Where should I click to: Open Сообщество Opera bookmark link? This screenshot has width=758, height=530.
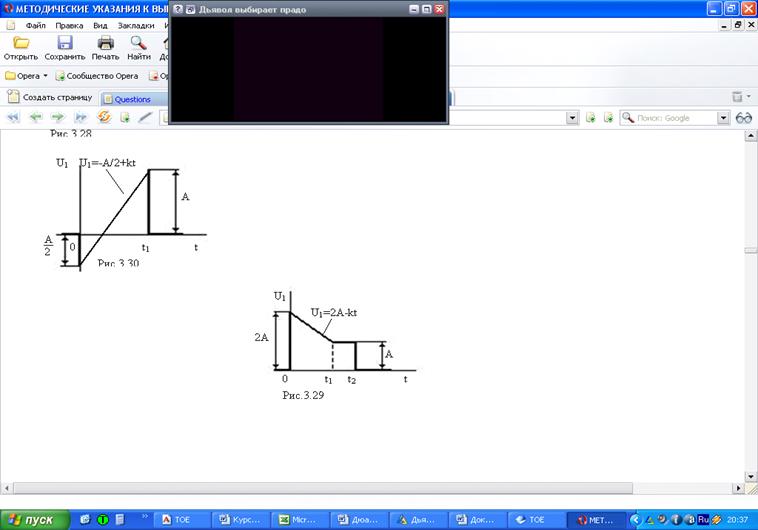point(97,76)
